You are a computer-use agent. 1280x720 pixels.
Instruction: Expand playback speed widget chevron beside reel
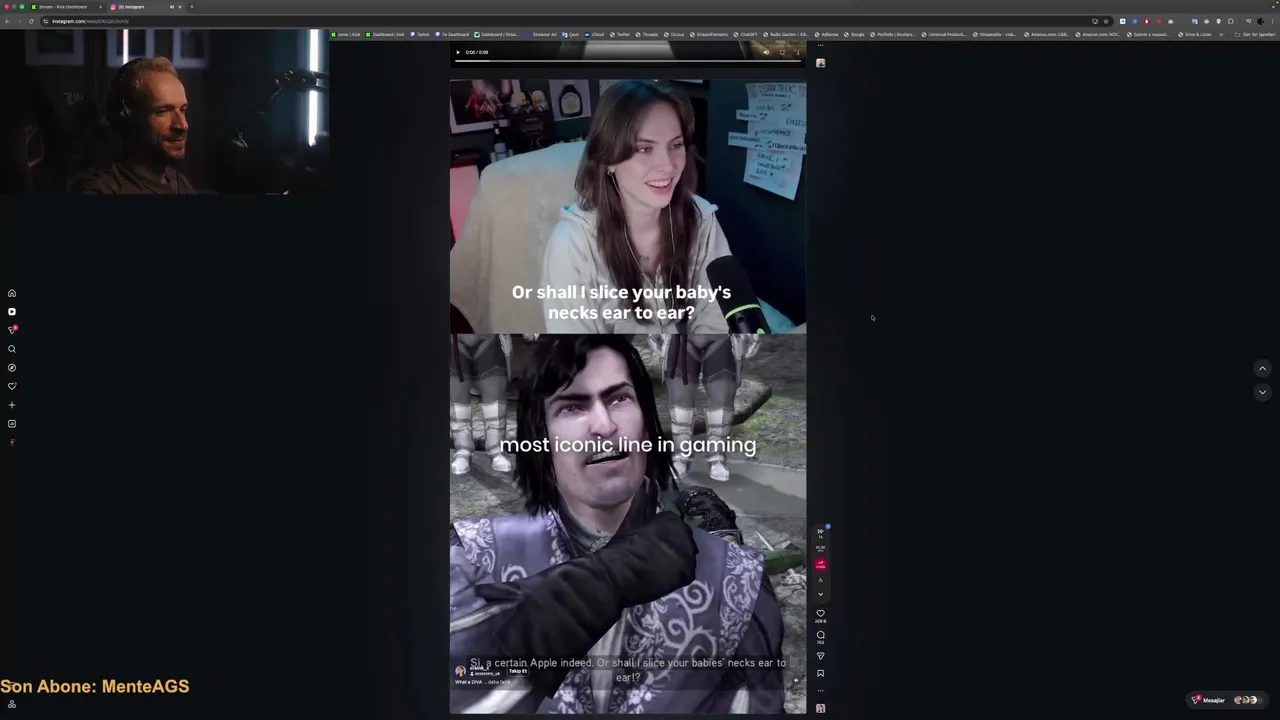[x=820, y=594]
